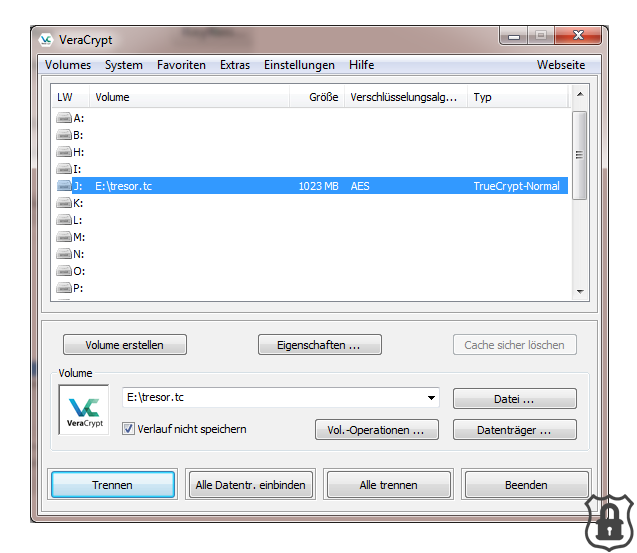Open the Volumes menu
Viewport: 637px width, 553px height.
click(68, 65)
